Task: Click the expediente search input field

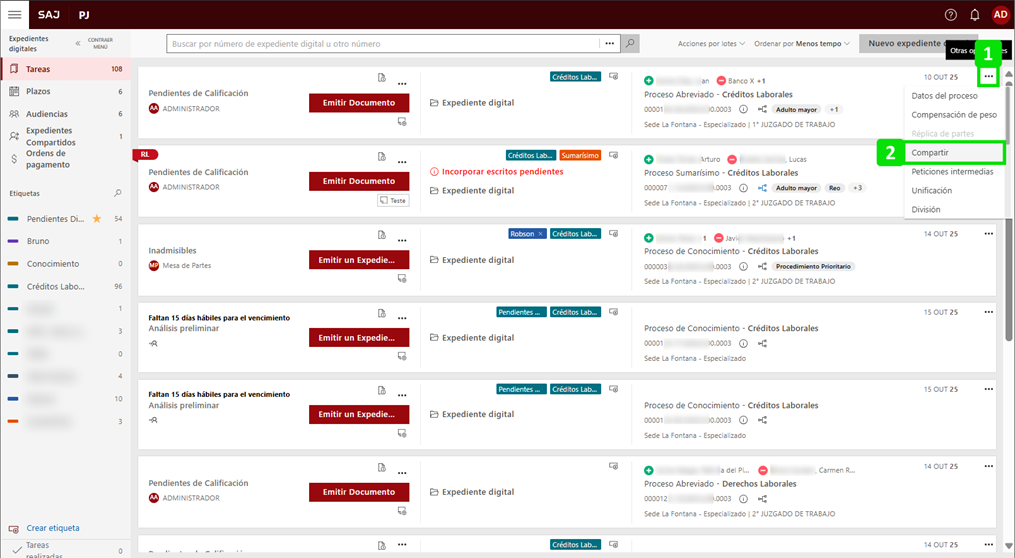Action: pos(385,44)
